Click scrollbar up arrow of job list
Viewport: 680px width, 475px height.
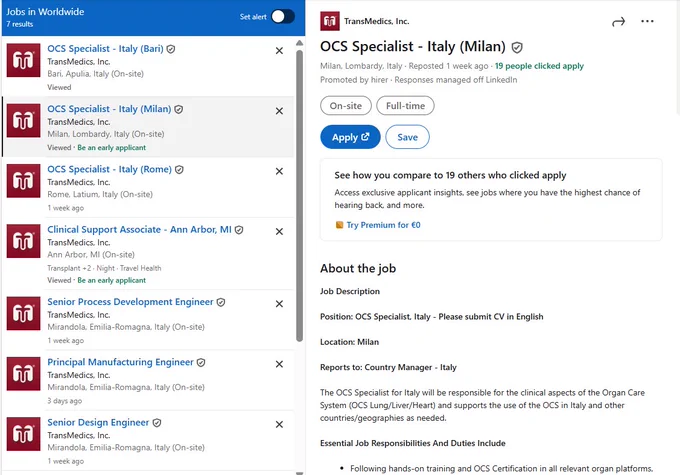coord(299,43)
